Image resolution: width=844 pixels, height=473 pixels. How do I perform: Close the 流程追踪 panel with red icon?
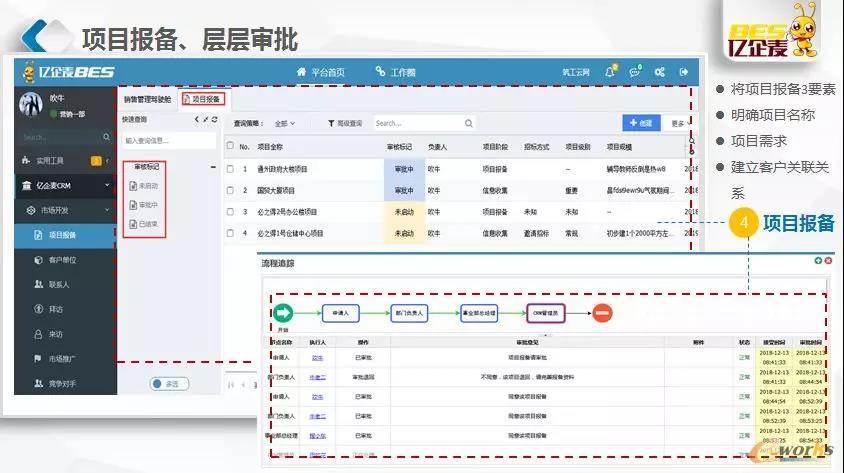click(828, 260)
